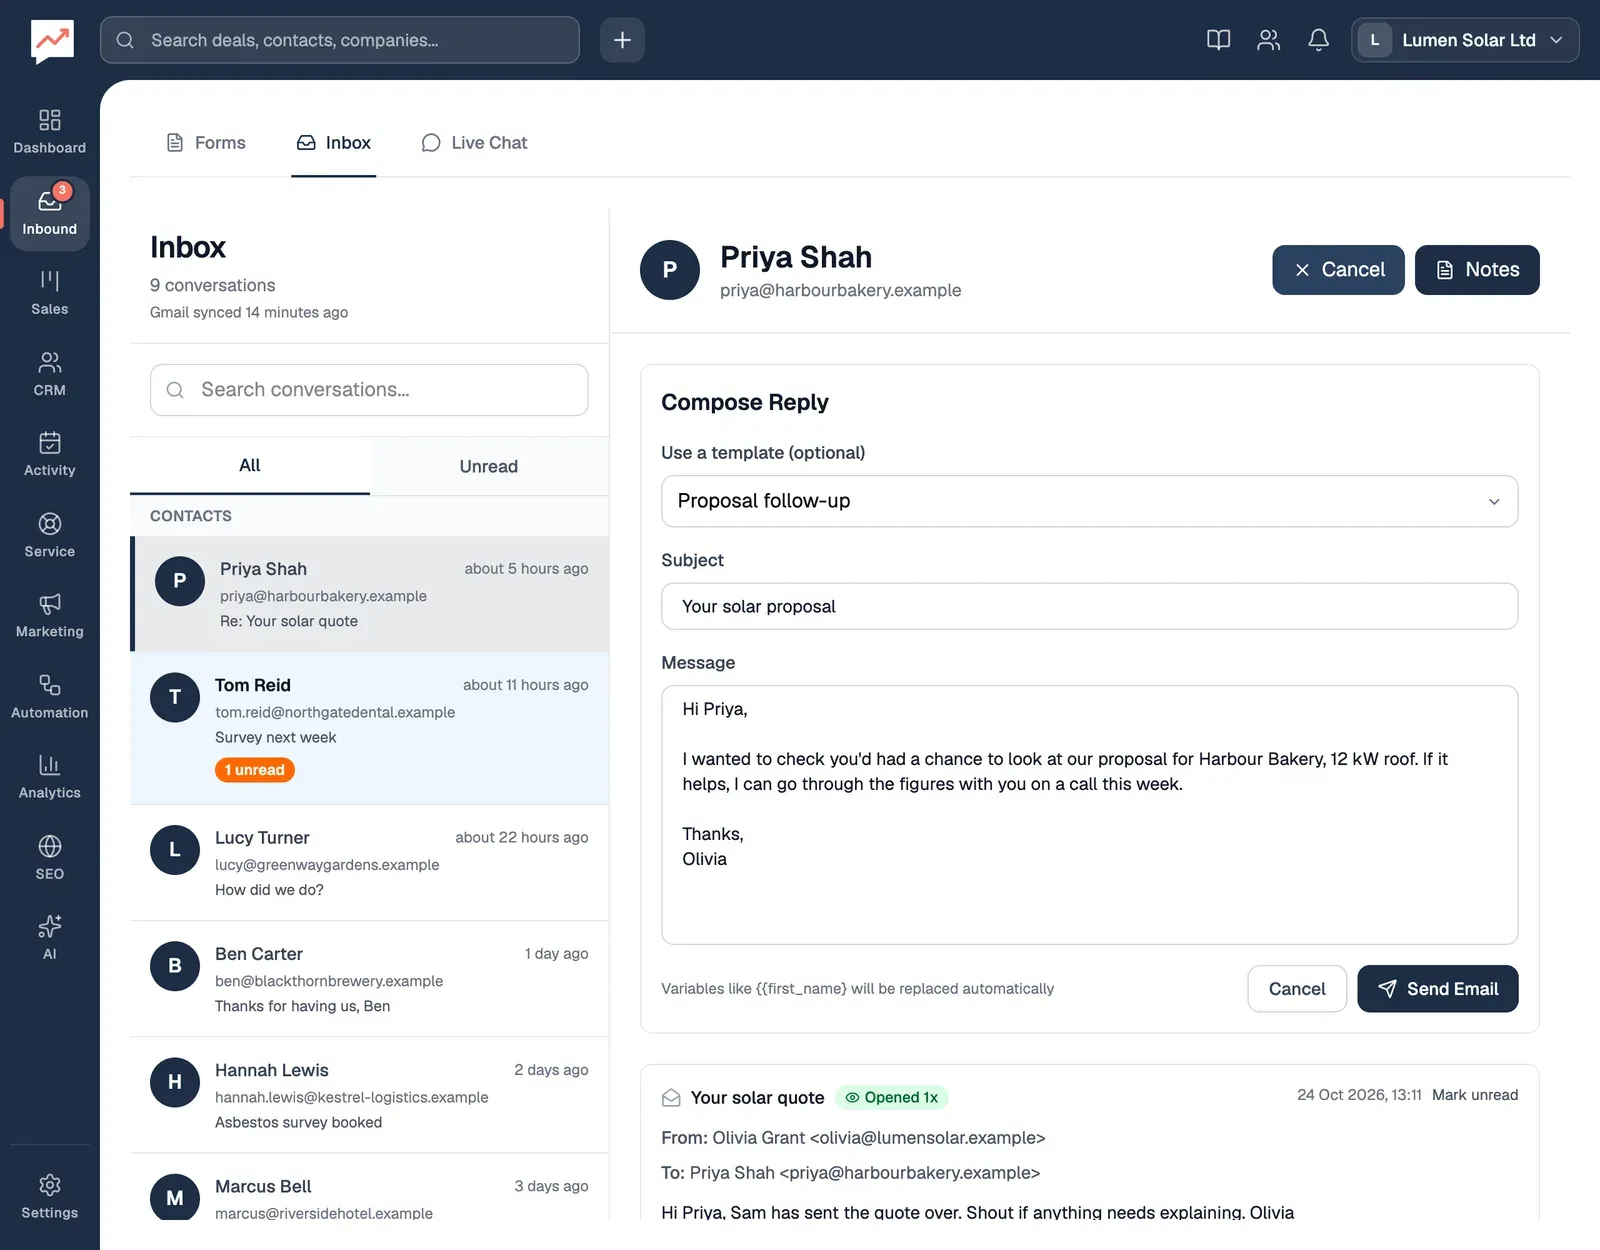
Task: Filter conversations by Unread tab
Action: point(488,466)
